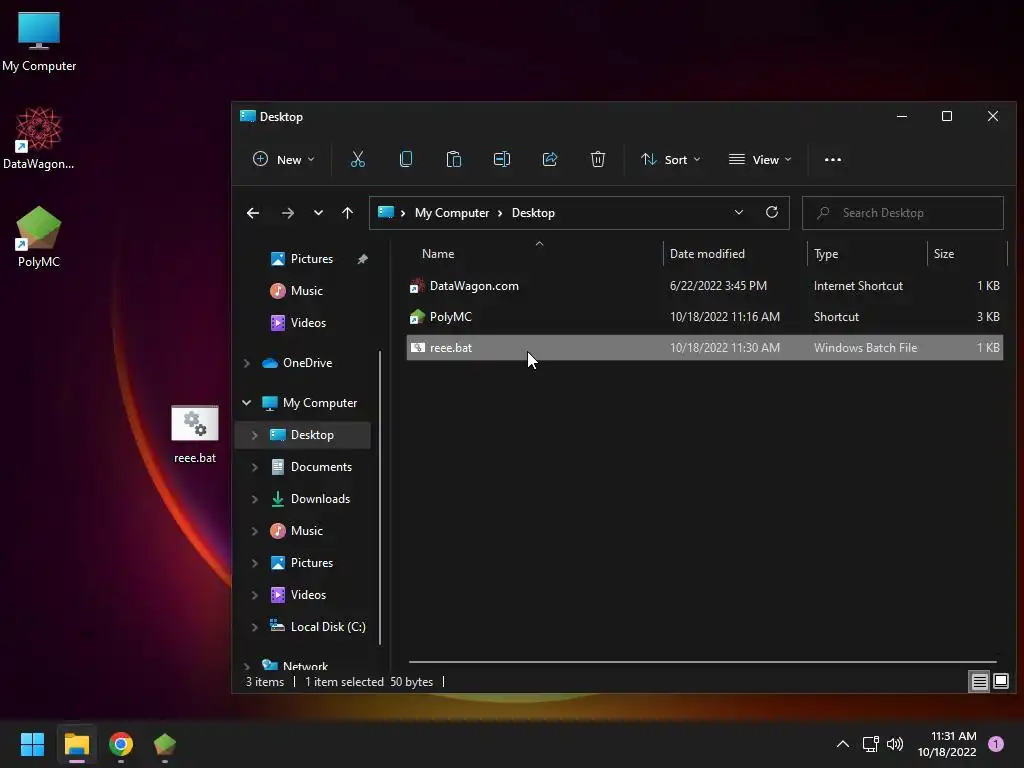Click the Cut scissors icon in toolbar
Viewport: 1024px width, 768px height.
coord(358,159)
